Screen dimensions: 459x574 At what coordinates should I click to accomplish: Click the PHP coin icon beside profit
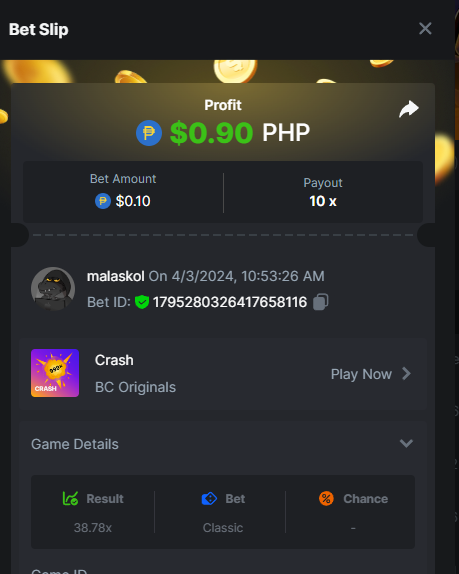(149, 133)
